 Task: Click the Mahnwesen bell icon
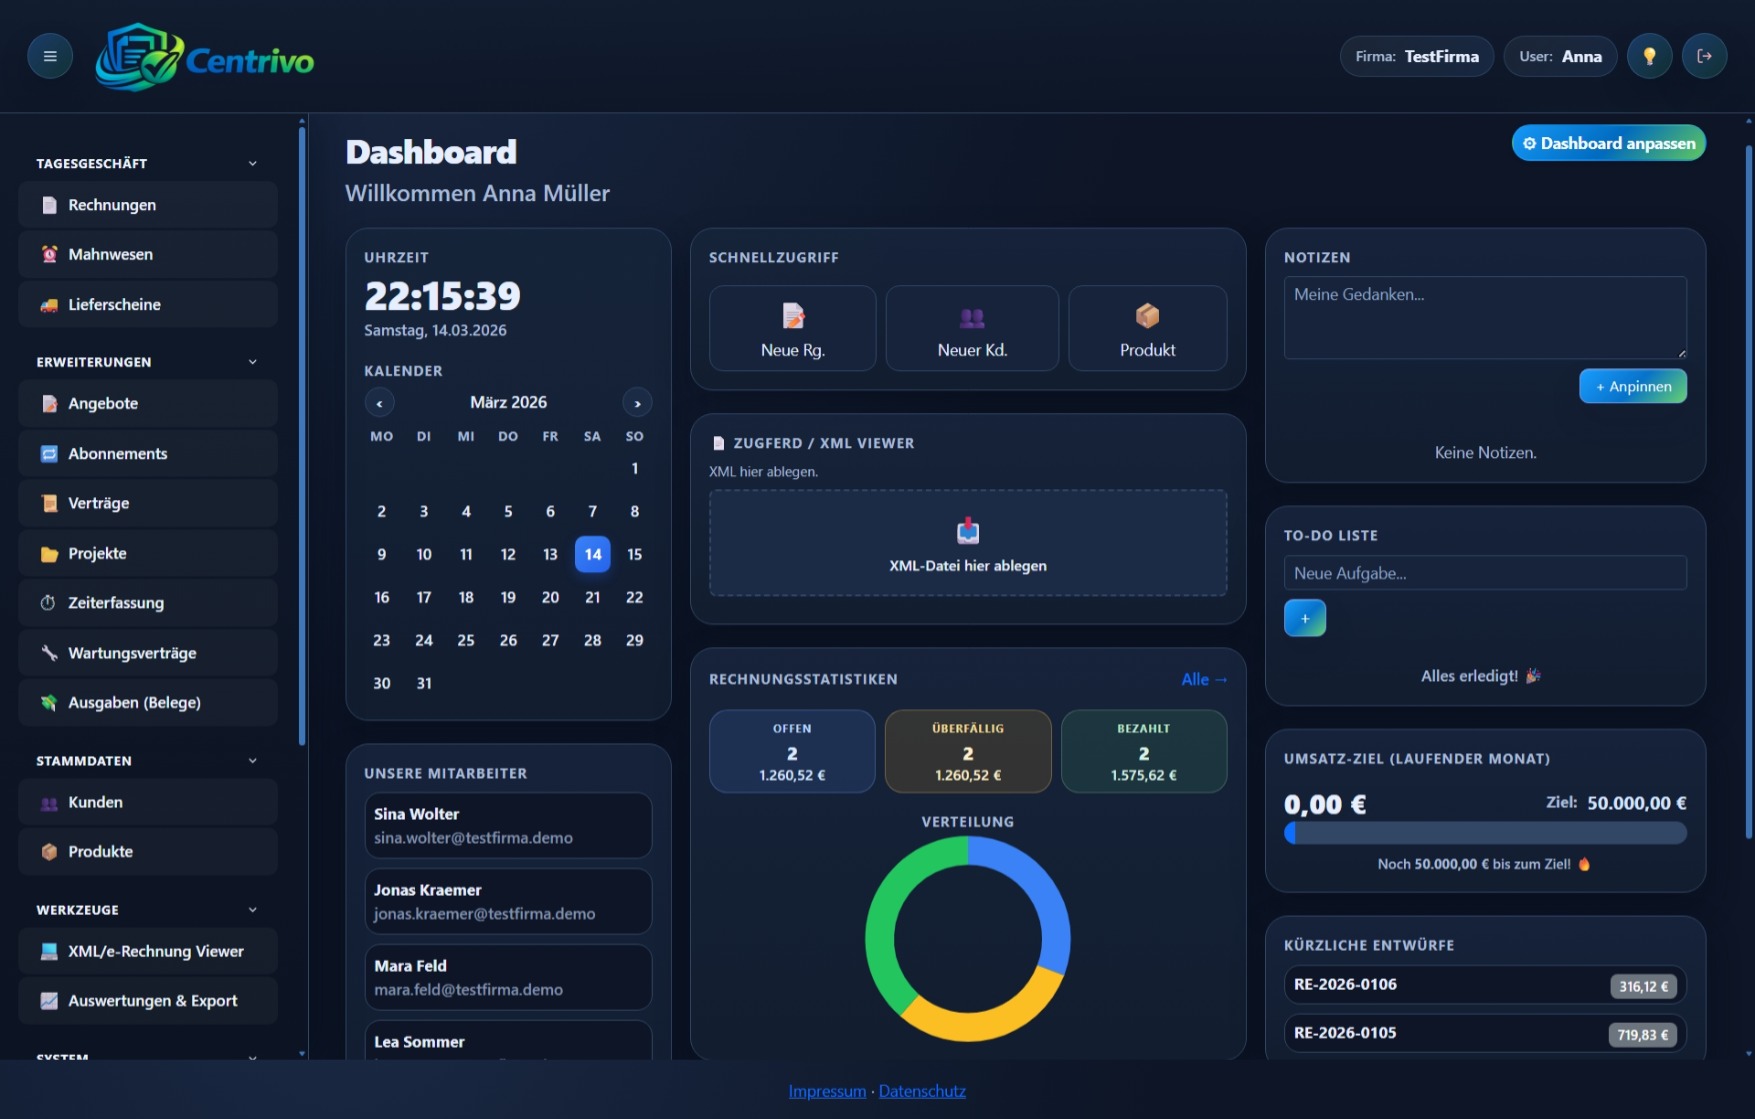(x=49, y=254)
